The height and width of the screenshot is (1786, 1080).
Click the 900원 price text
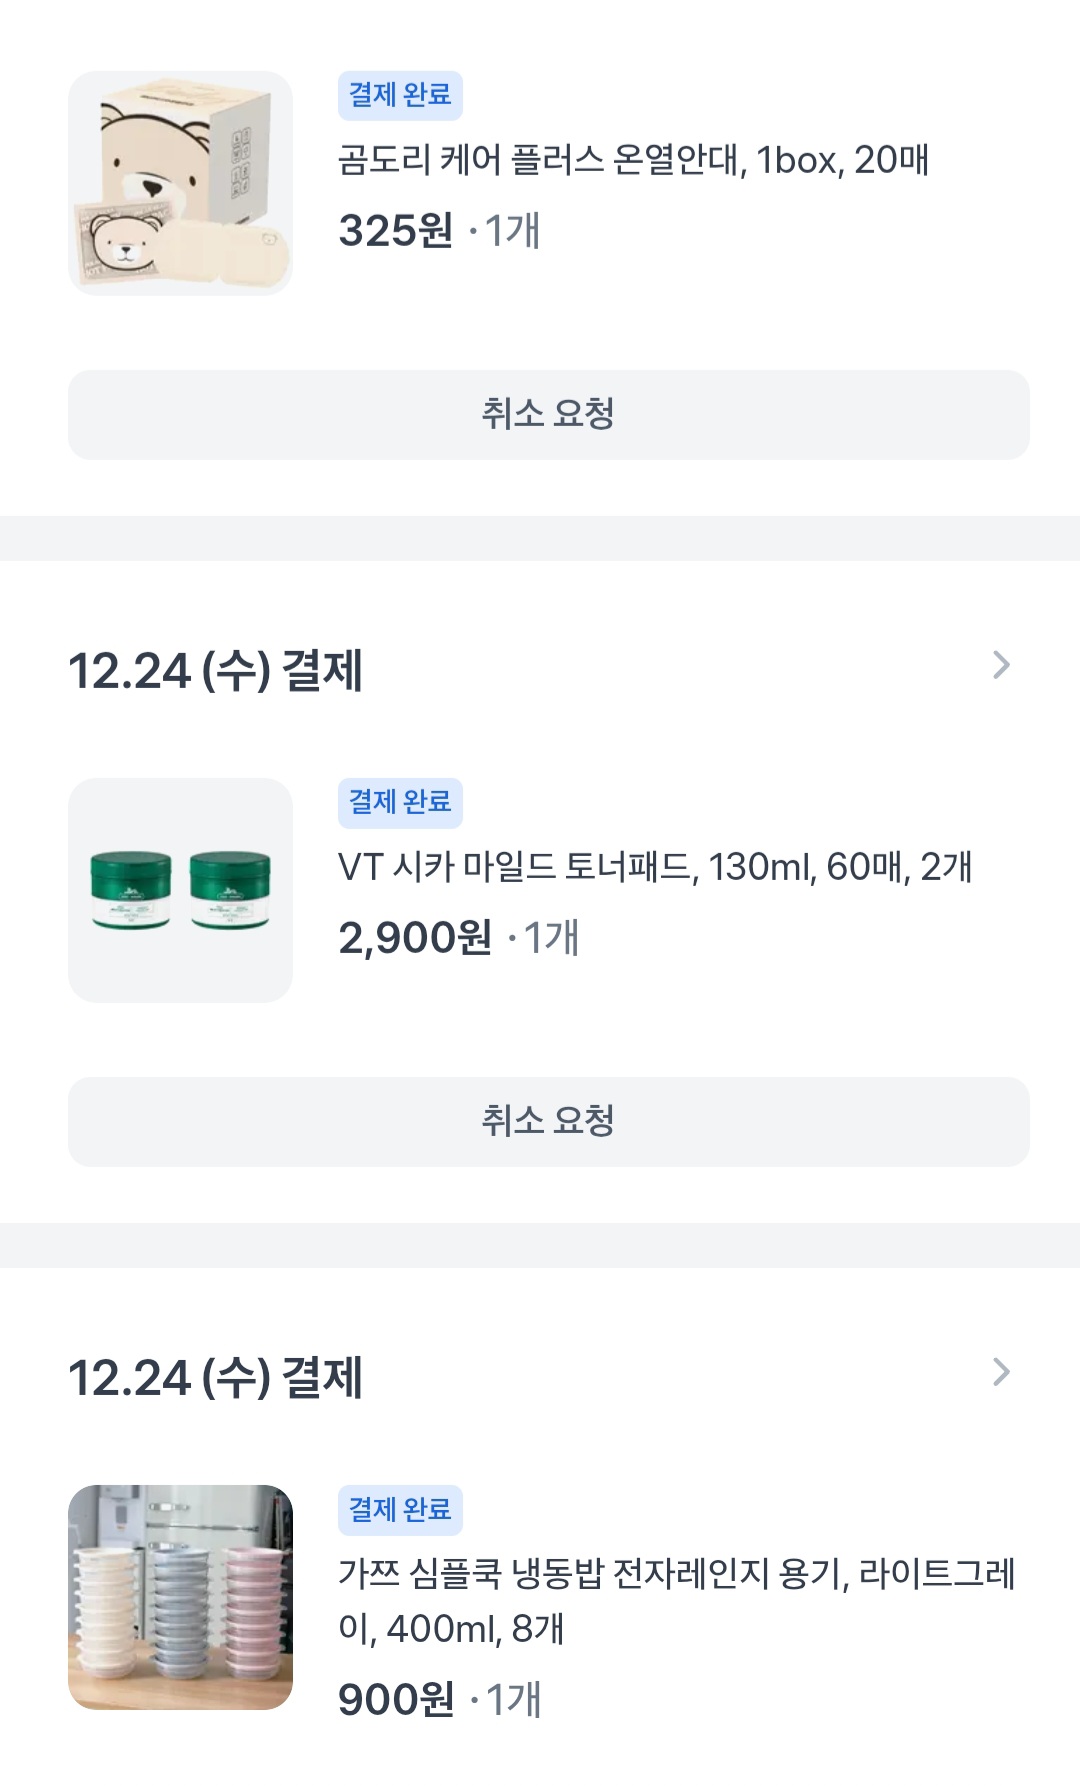point(396,1700)
